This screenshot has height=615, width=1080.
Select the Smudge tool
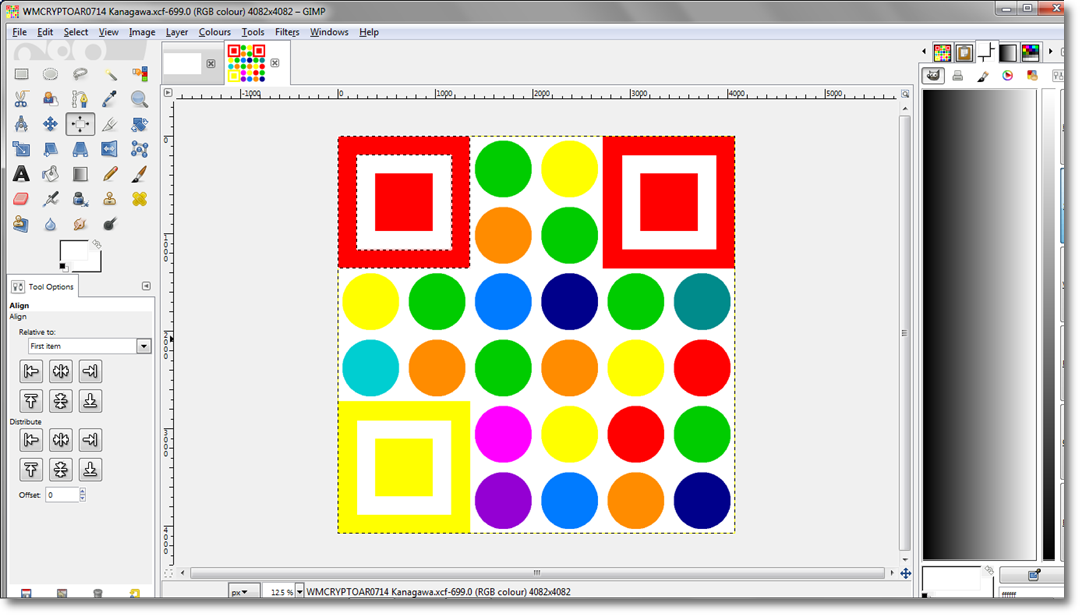click(x=80, y=224)
